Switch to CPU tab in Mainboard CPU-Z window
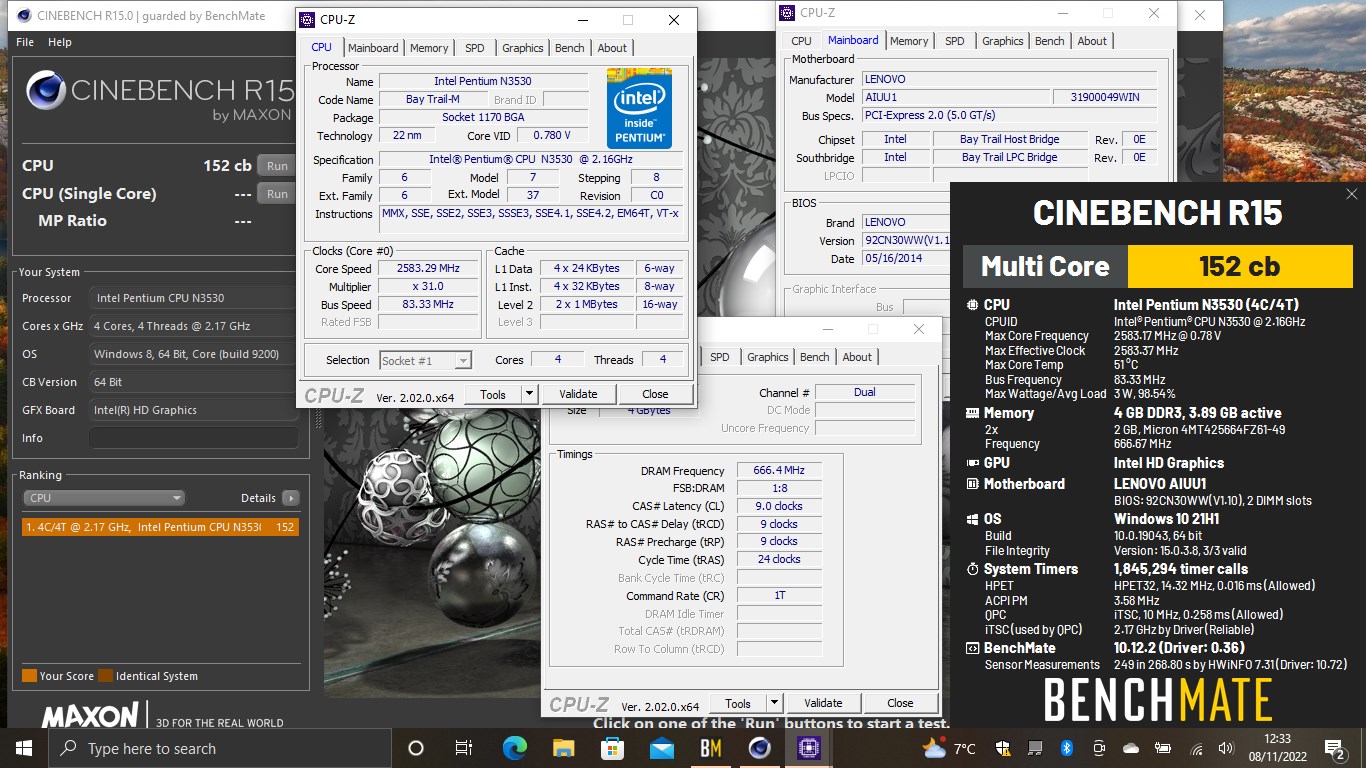The image size is (1366, 768). pyautogui.click(x=802, y=41)
